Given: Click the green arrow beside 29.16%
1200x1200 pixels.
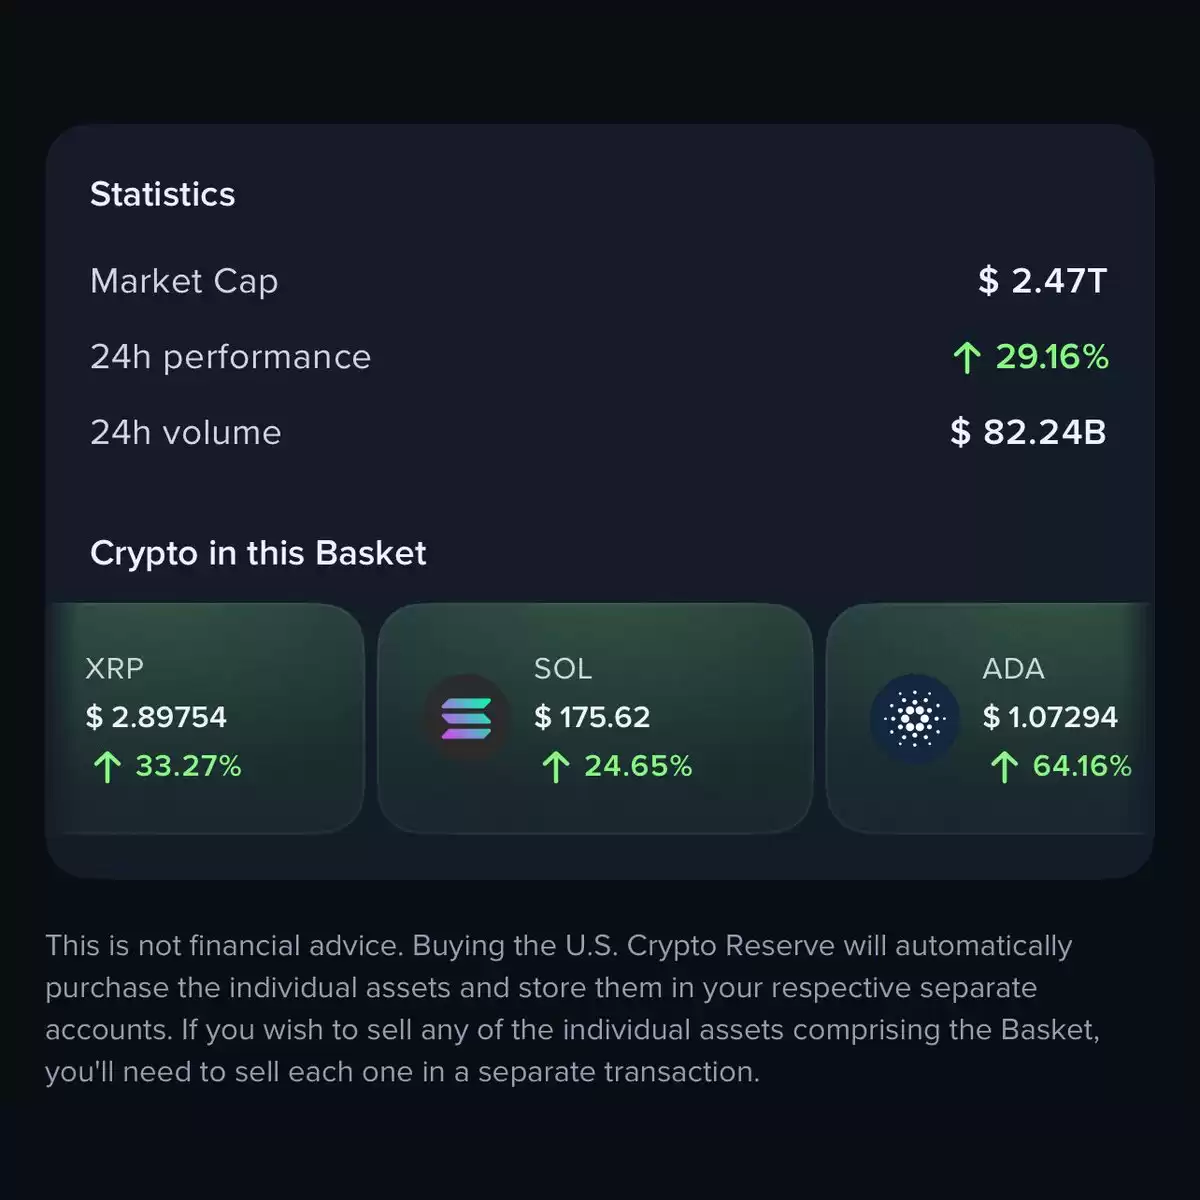Looking at the screenshot, I should [x=966, y=358].
